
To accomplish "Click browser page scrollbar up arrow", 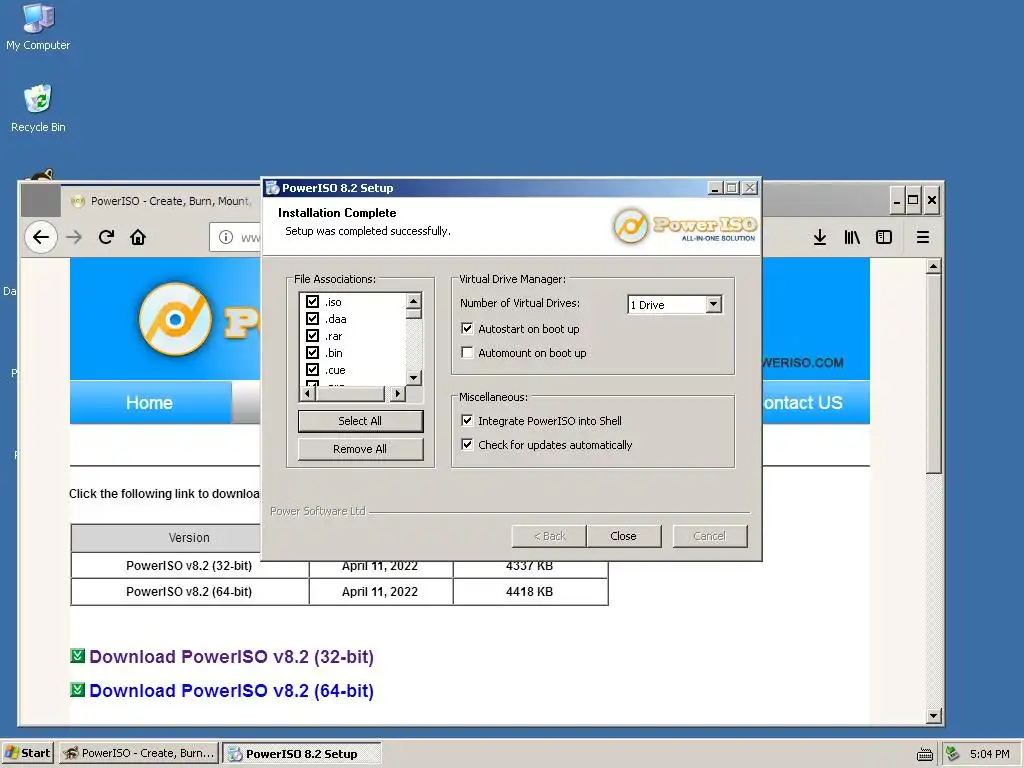I will click(x=933, y=266).
